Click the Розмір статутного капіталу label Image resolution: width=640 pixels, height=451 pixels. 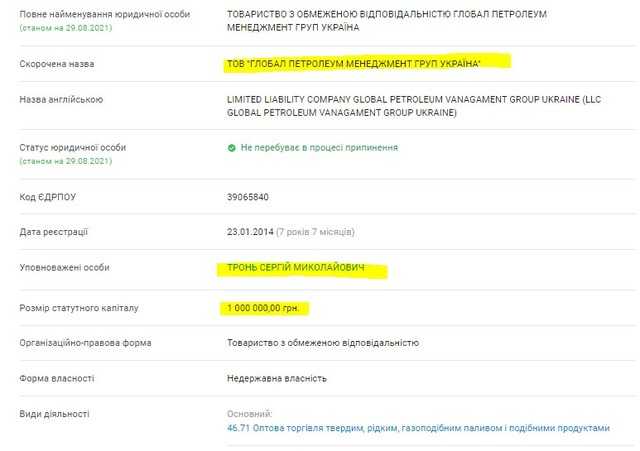point(79,308)
